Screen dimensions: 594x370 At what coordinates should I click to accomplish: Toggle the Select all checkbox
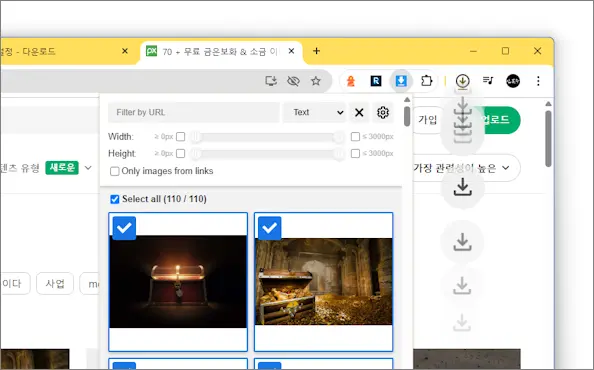coord(114,199)
